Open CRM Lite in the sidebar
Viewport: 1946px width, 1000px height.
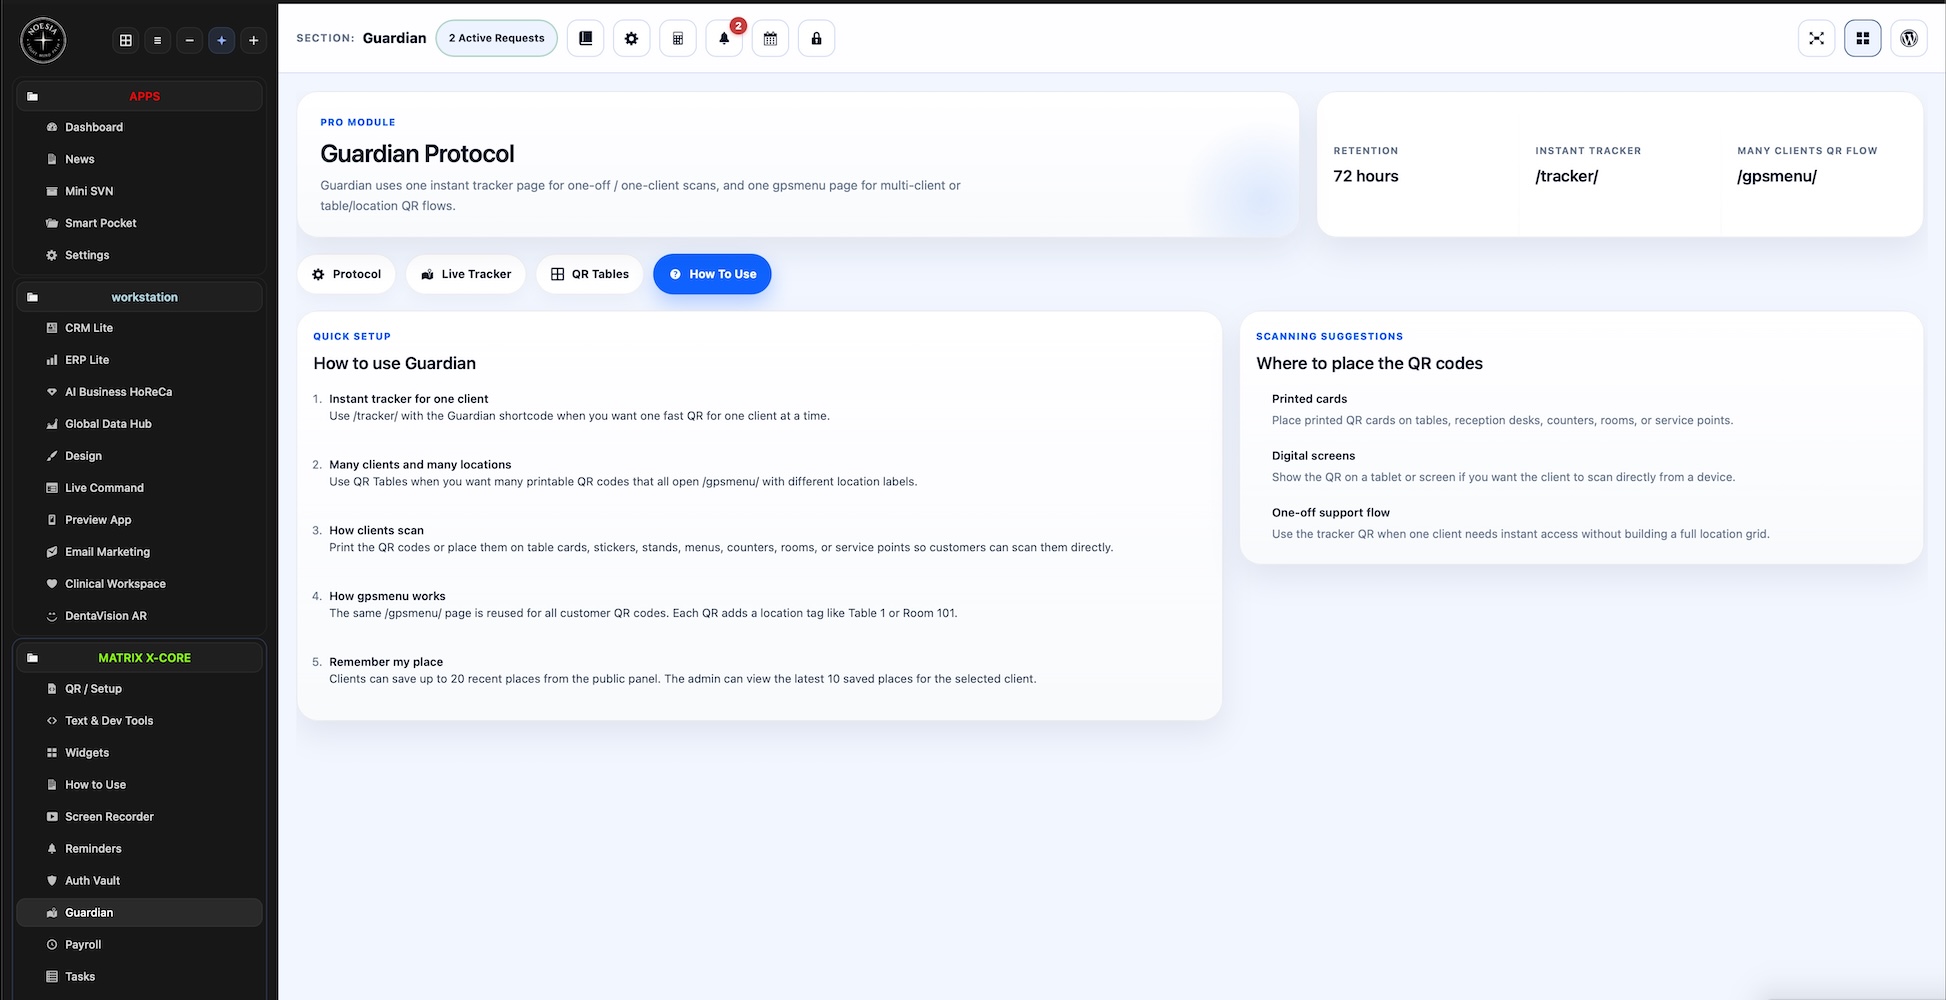(140, 328)
